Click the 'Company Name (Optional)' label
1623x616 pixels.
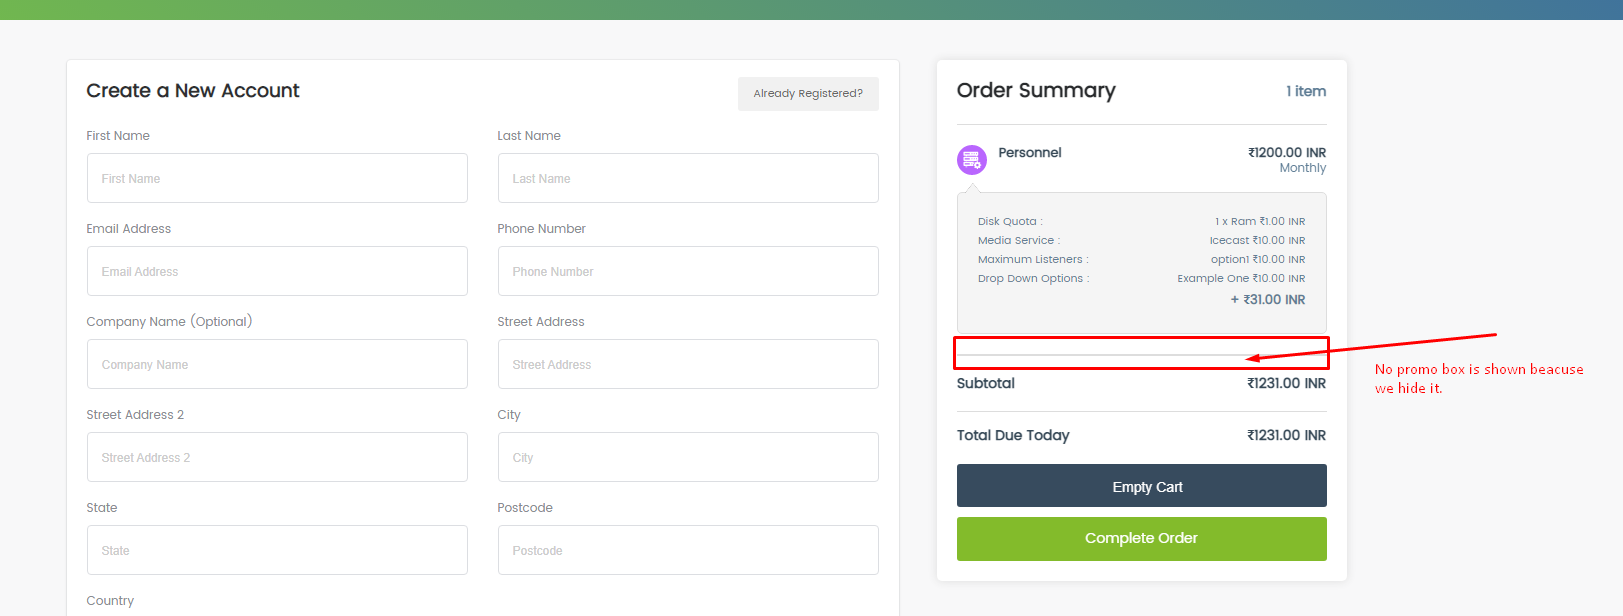(x=169, y=322)
